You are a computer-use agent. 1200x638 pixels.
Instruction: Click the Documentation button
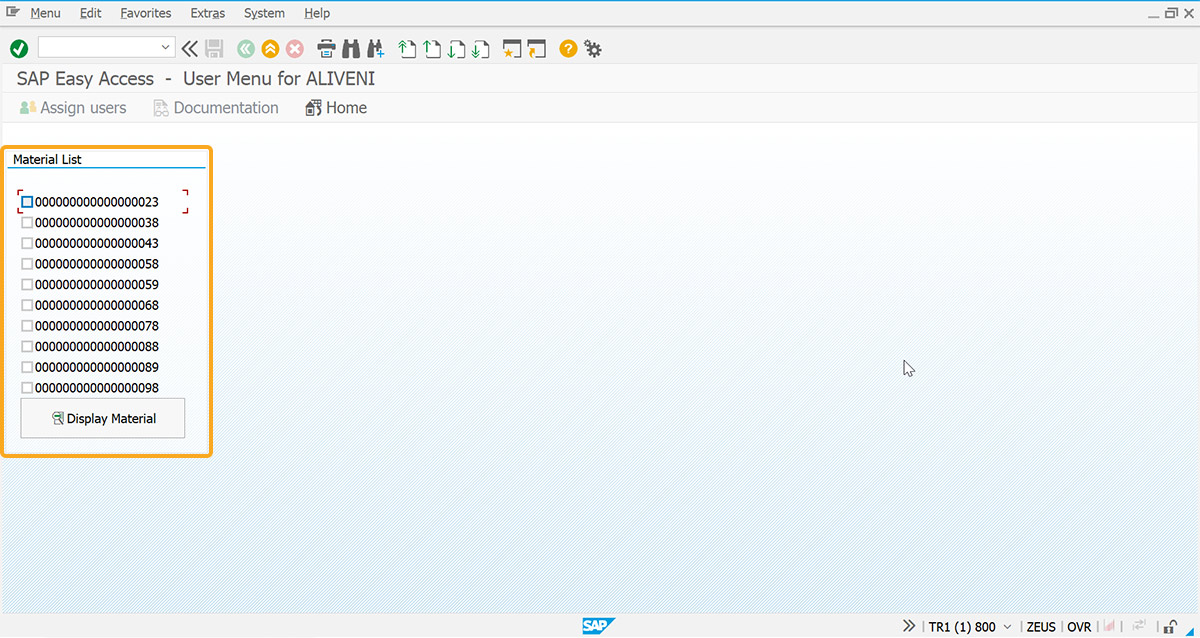pyautogui.click(x=216, y=108)
